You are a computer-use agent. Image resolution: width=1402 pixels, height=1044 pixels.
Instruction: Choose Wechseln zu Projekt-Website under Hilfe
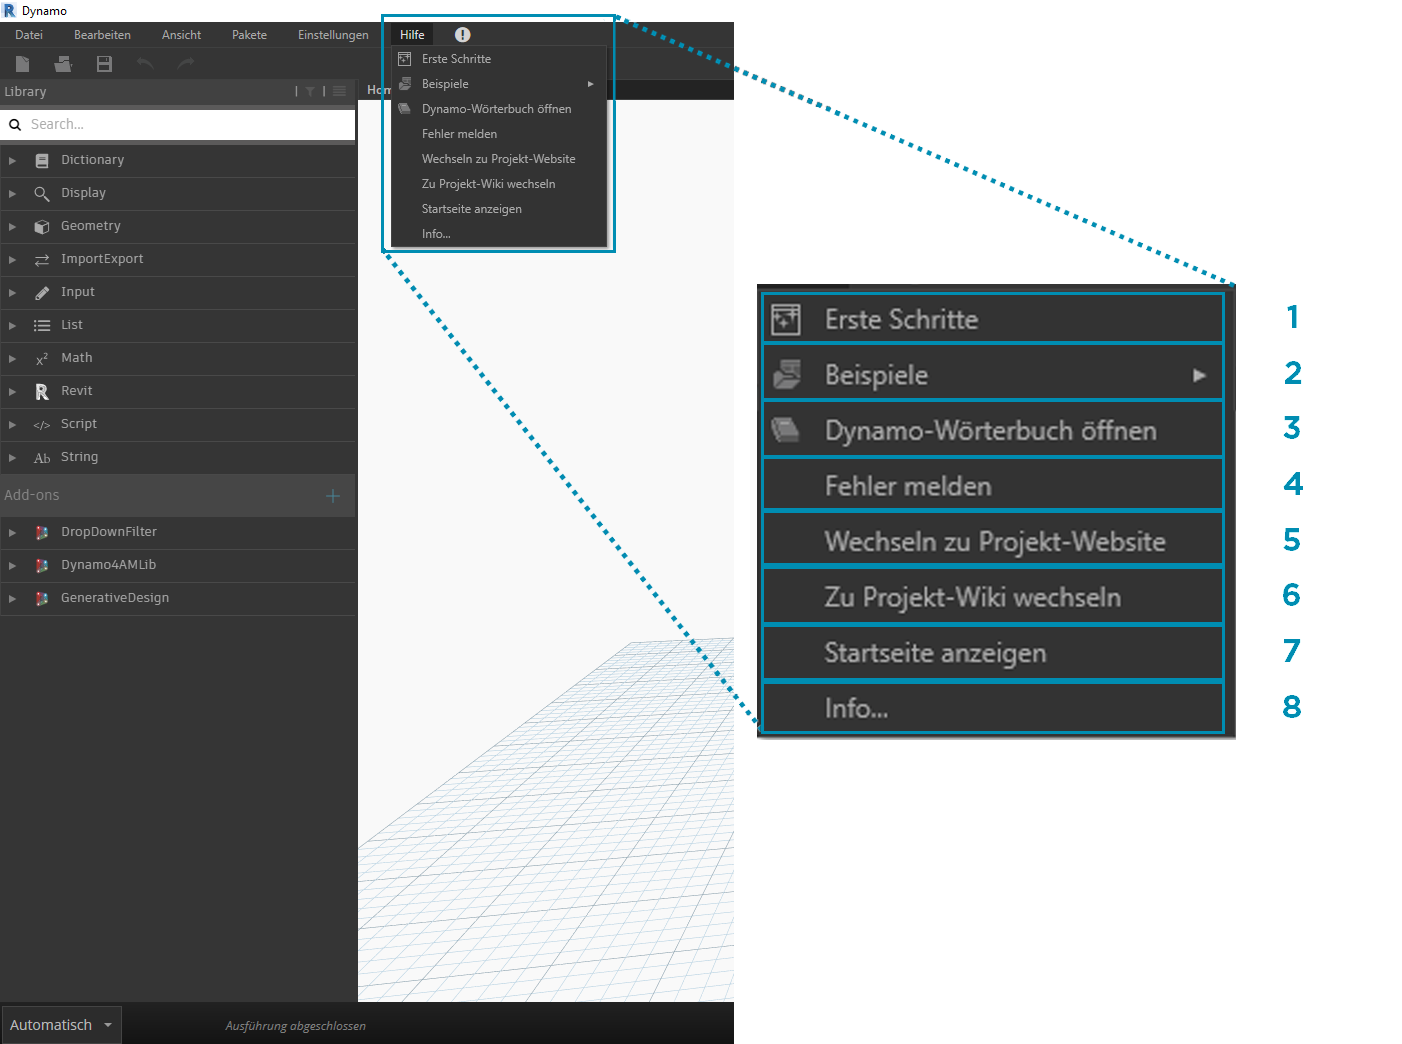[499, 159]
